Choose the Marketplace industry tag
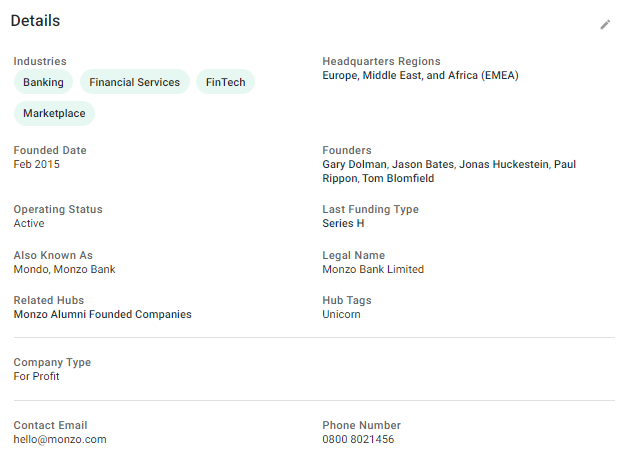 pos(54,114)
